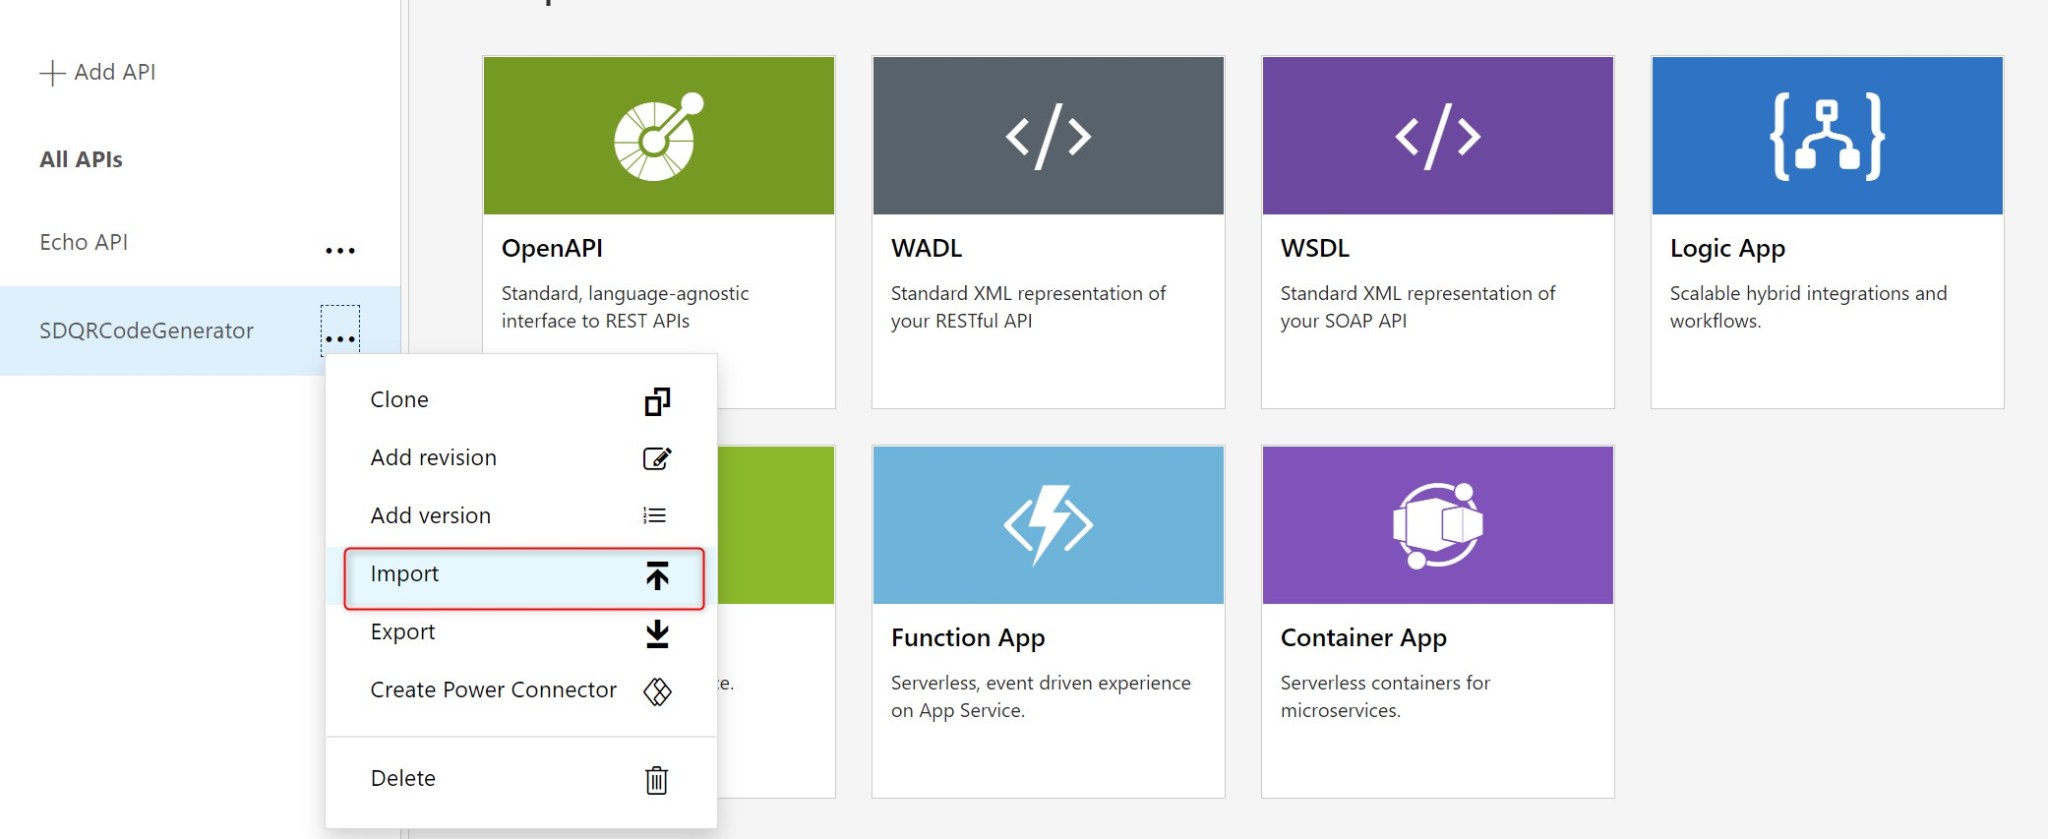Open the All APIs heading
The image size is (2048, 839).
click(x=81, y=159)
